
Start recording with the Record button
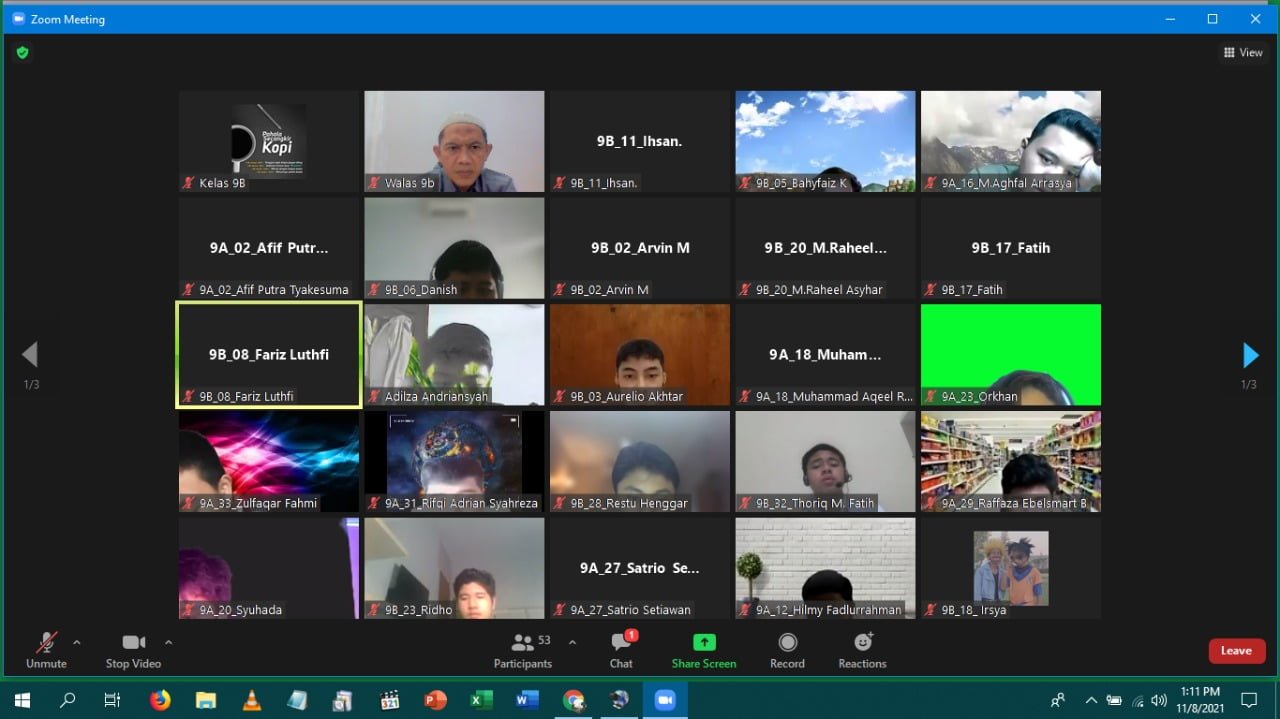click(787, 643)
